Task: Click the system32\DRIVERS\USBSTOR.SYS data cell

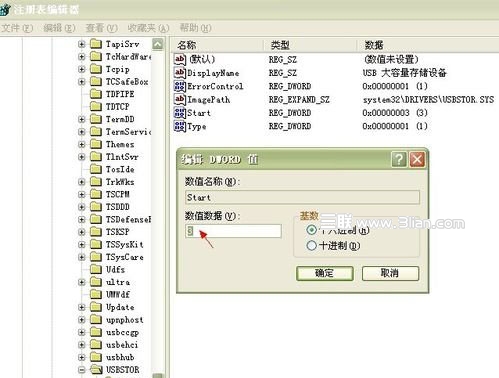Action: [x=428, y=99]
